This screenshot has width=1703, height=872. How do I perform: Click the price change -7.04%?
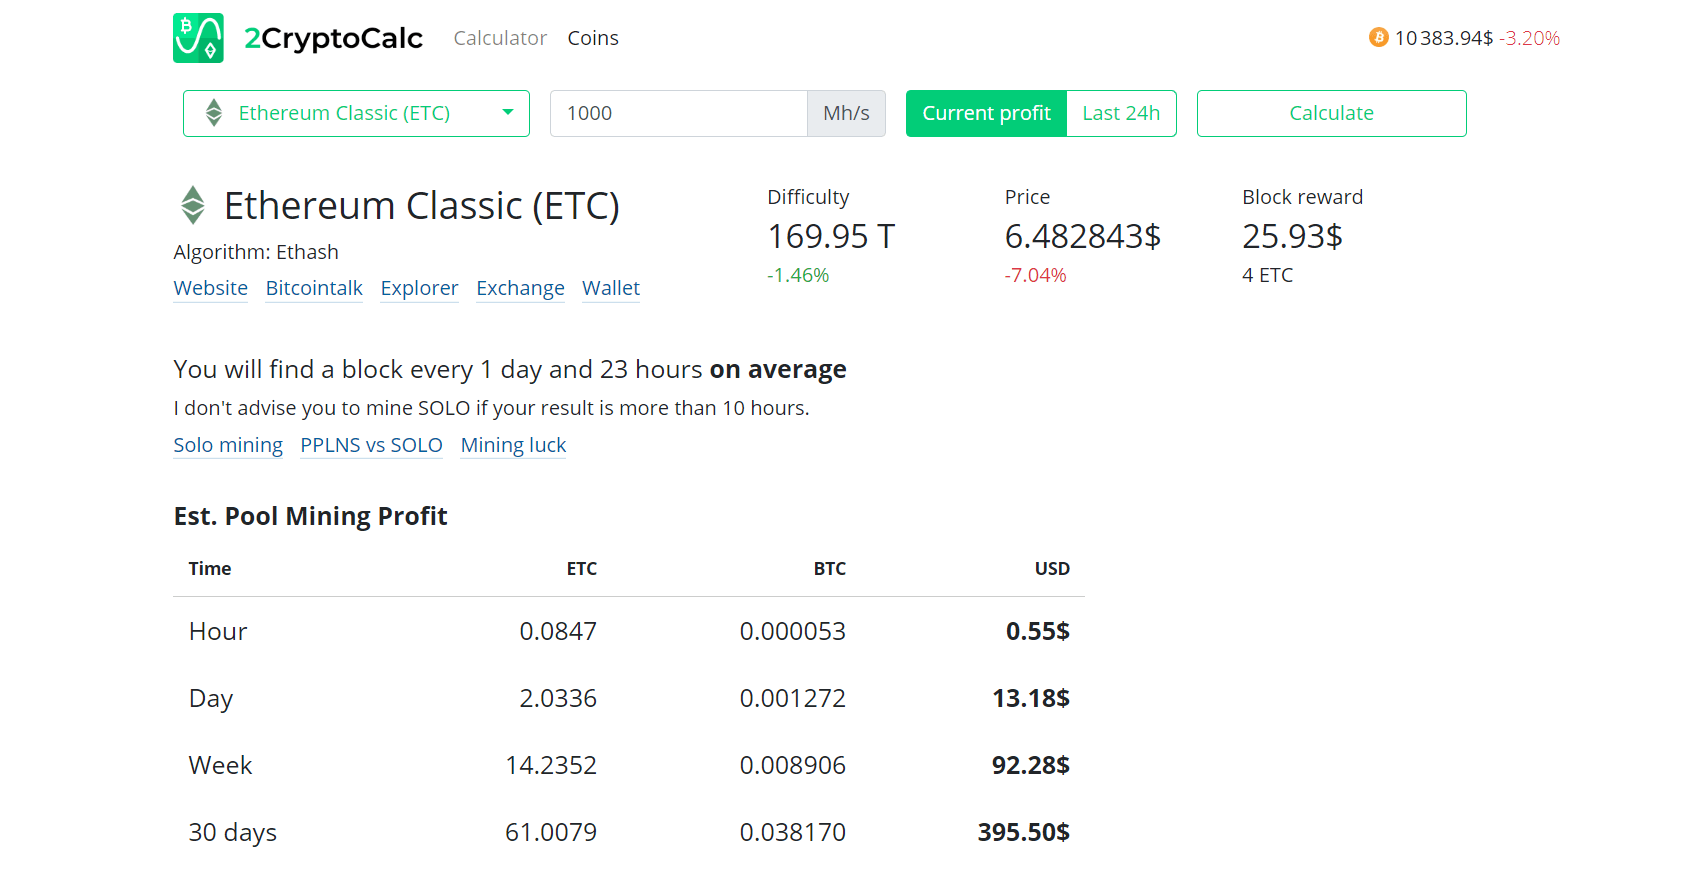[x=1036, y=275]
